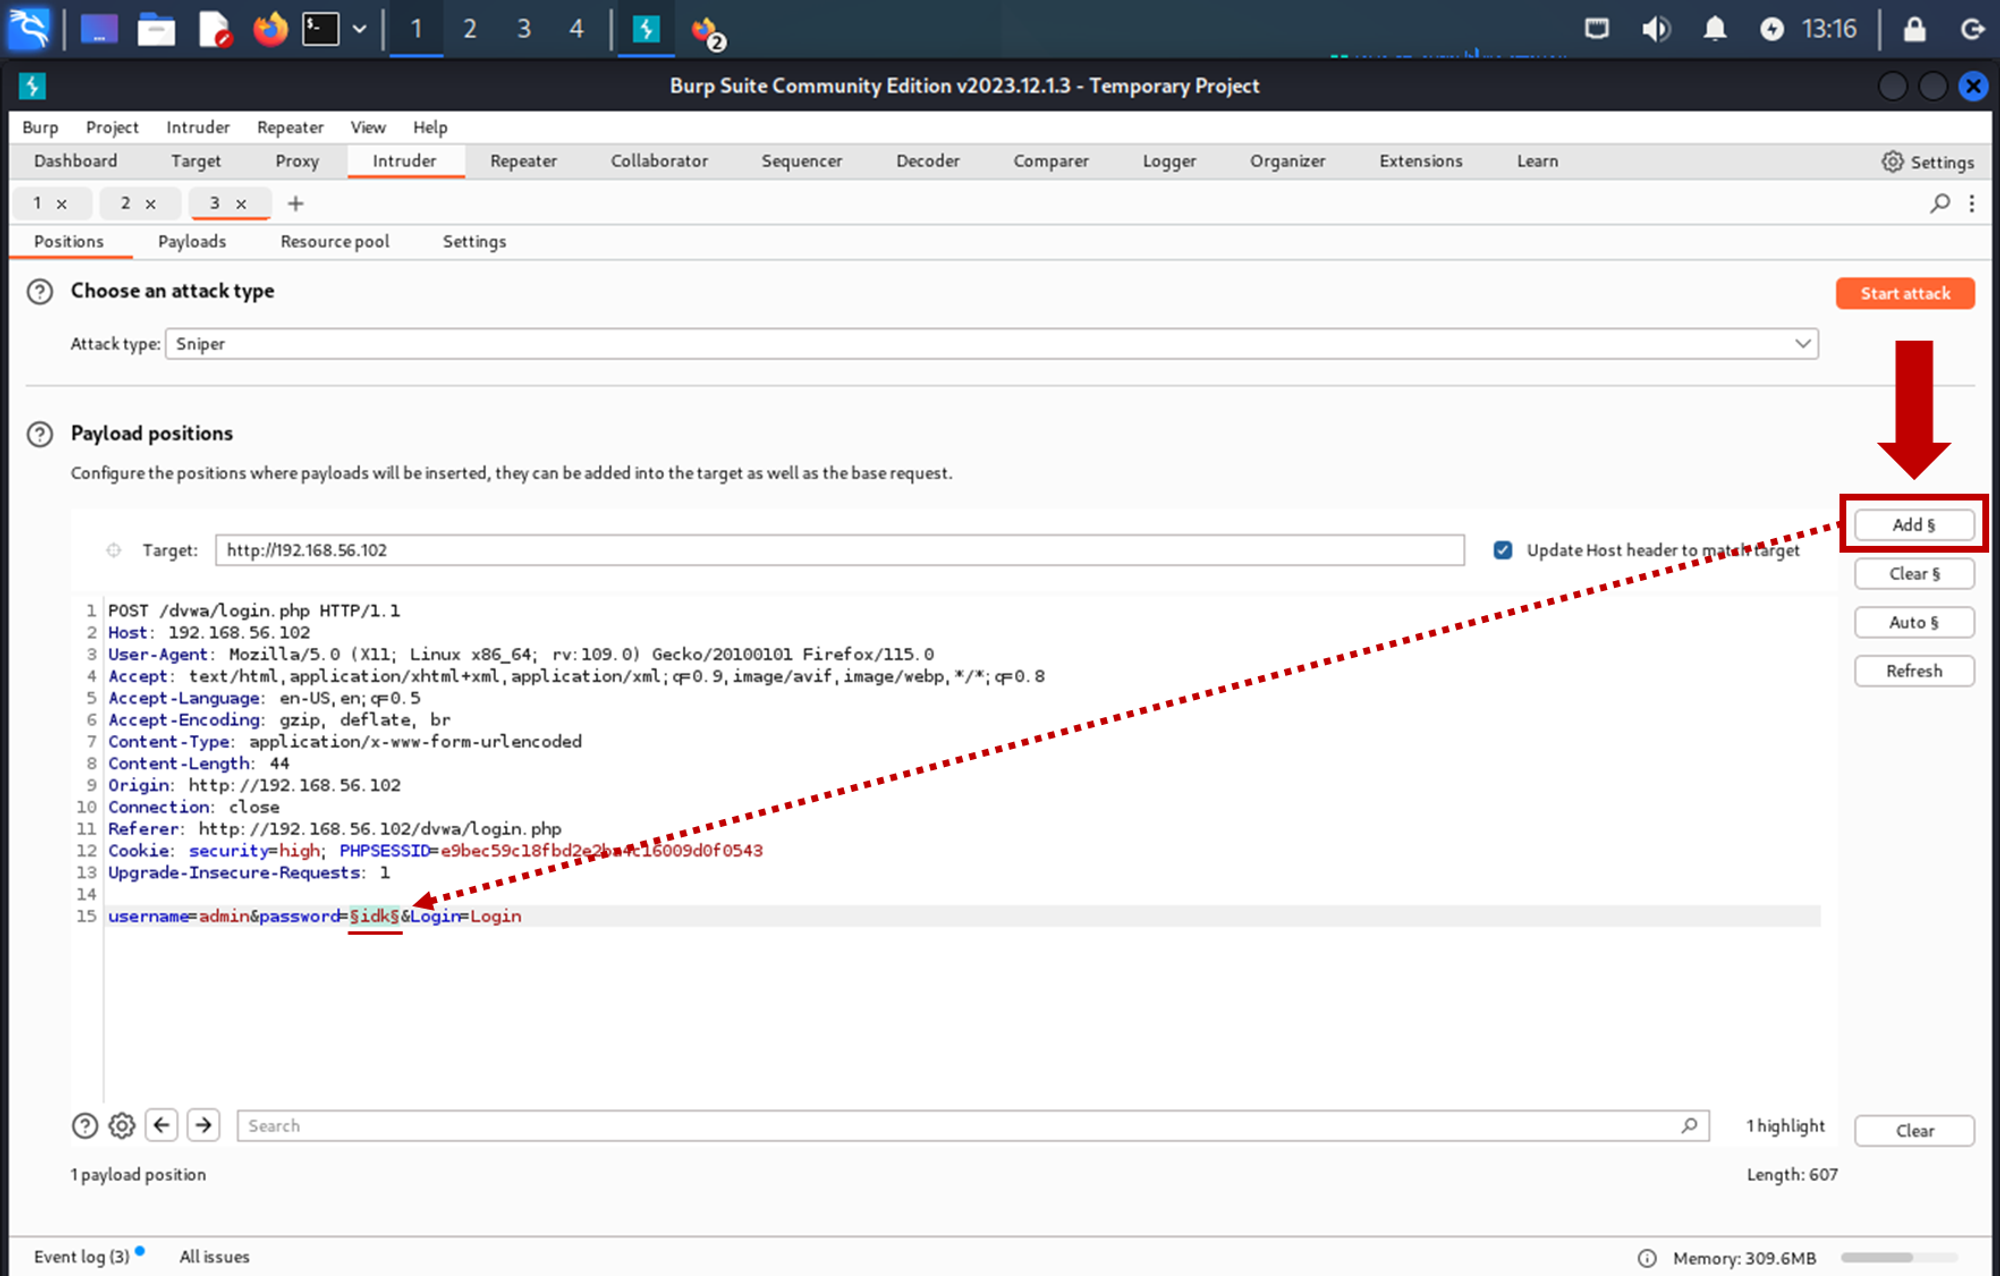Select the Firefox taskbar window with badge 2
This screenshot has height=1276, width=2000.
coord(708,31)
